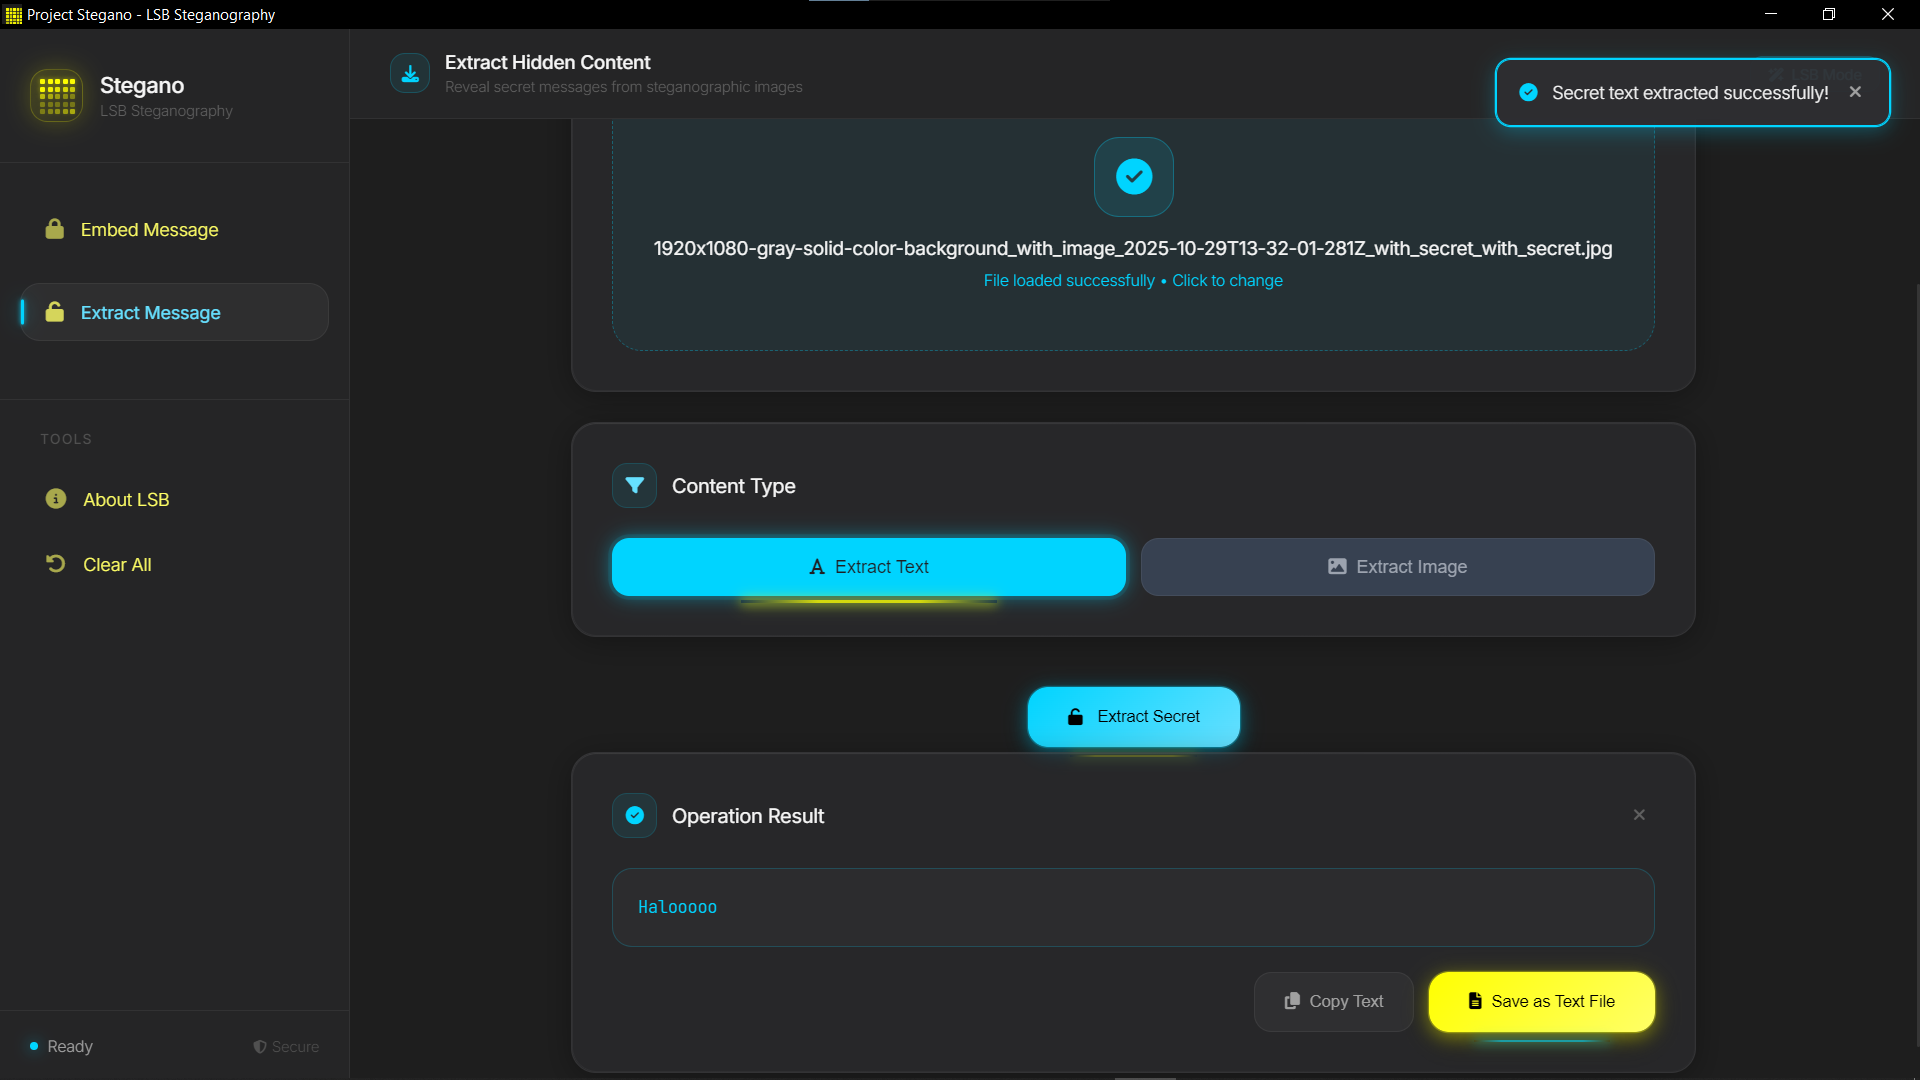Image resolution: width=1920 pixels, height=1080 pixels.
Task: Click the checkmark icon above the loaded filename
Action: [1133, 177]
